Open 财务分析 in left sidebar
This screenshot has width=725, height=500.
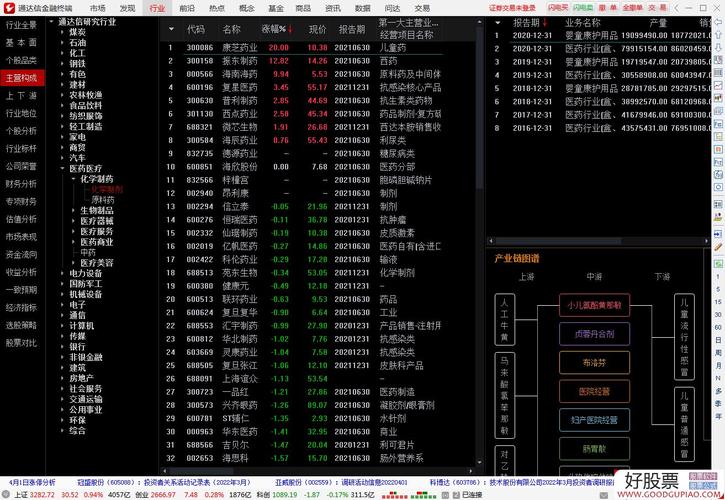(x=21, y=184)
